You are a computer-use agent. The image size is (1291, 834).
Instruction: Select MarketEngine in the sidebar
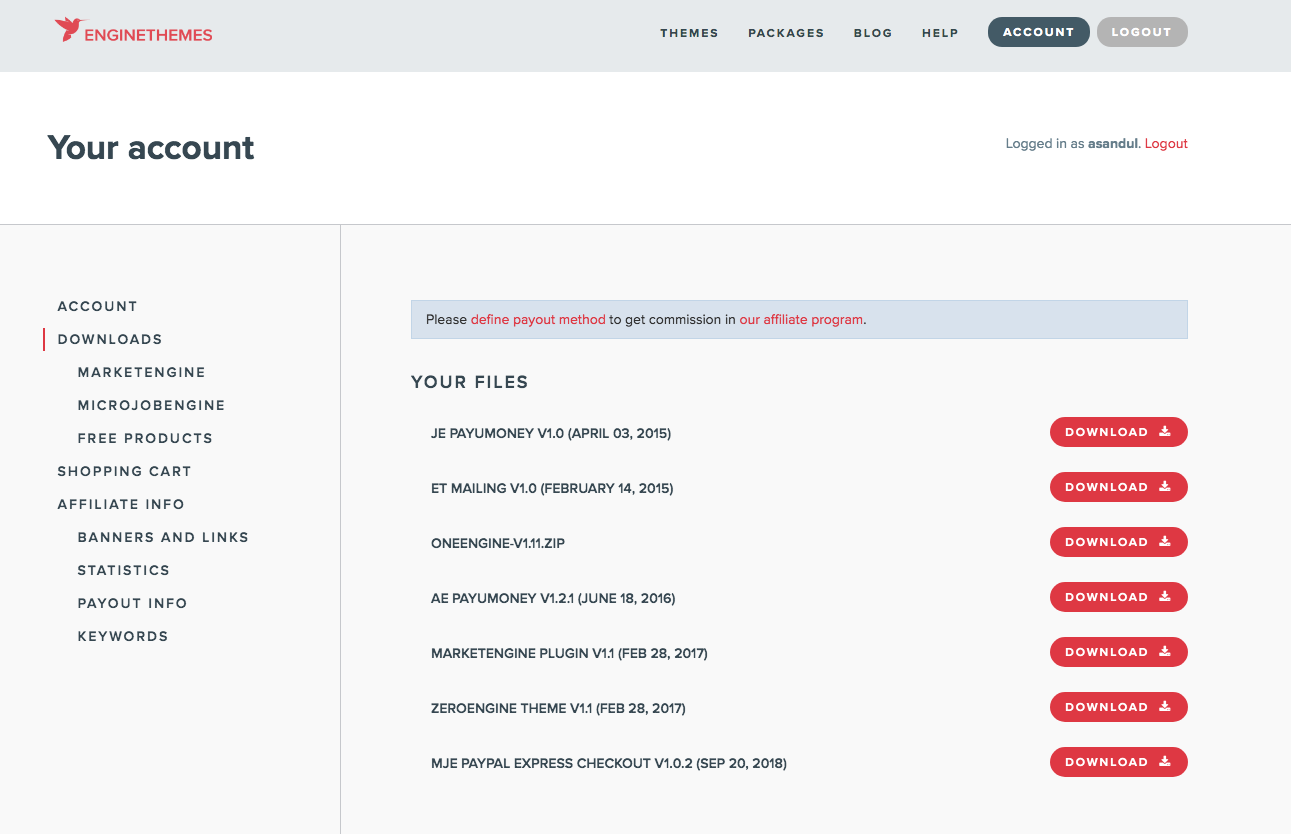pyautogui.click(x=141, y=372)
